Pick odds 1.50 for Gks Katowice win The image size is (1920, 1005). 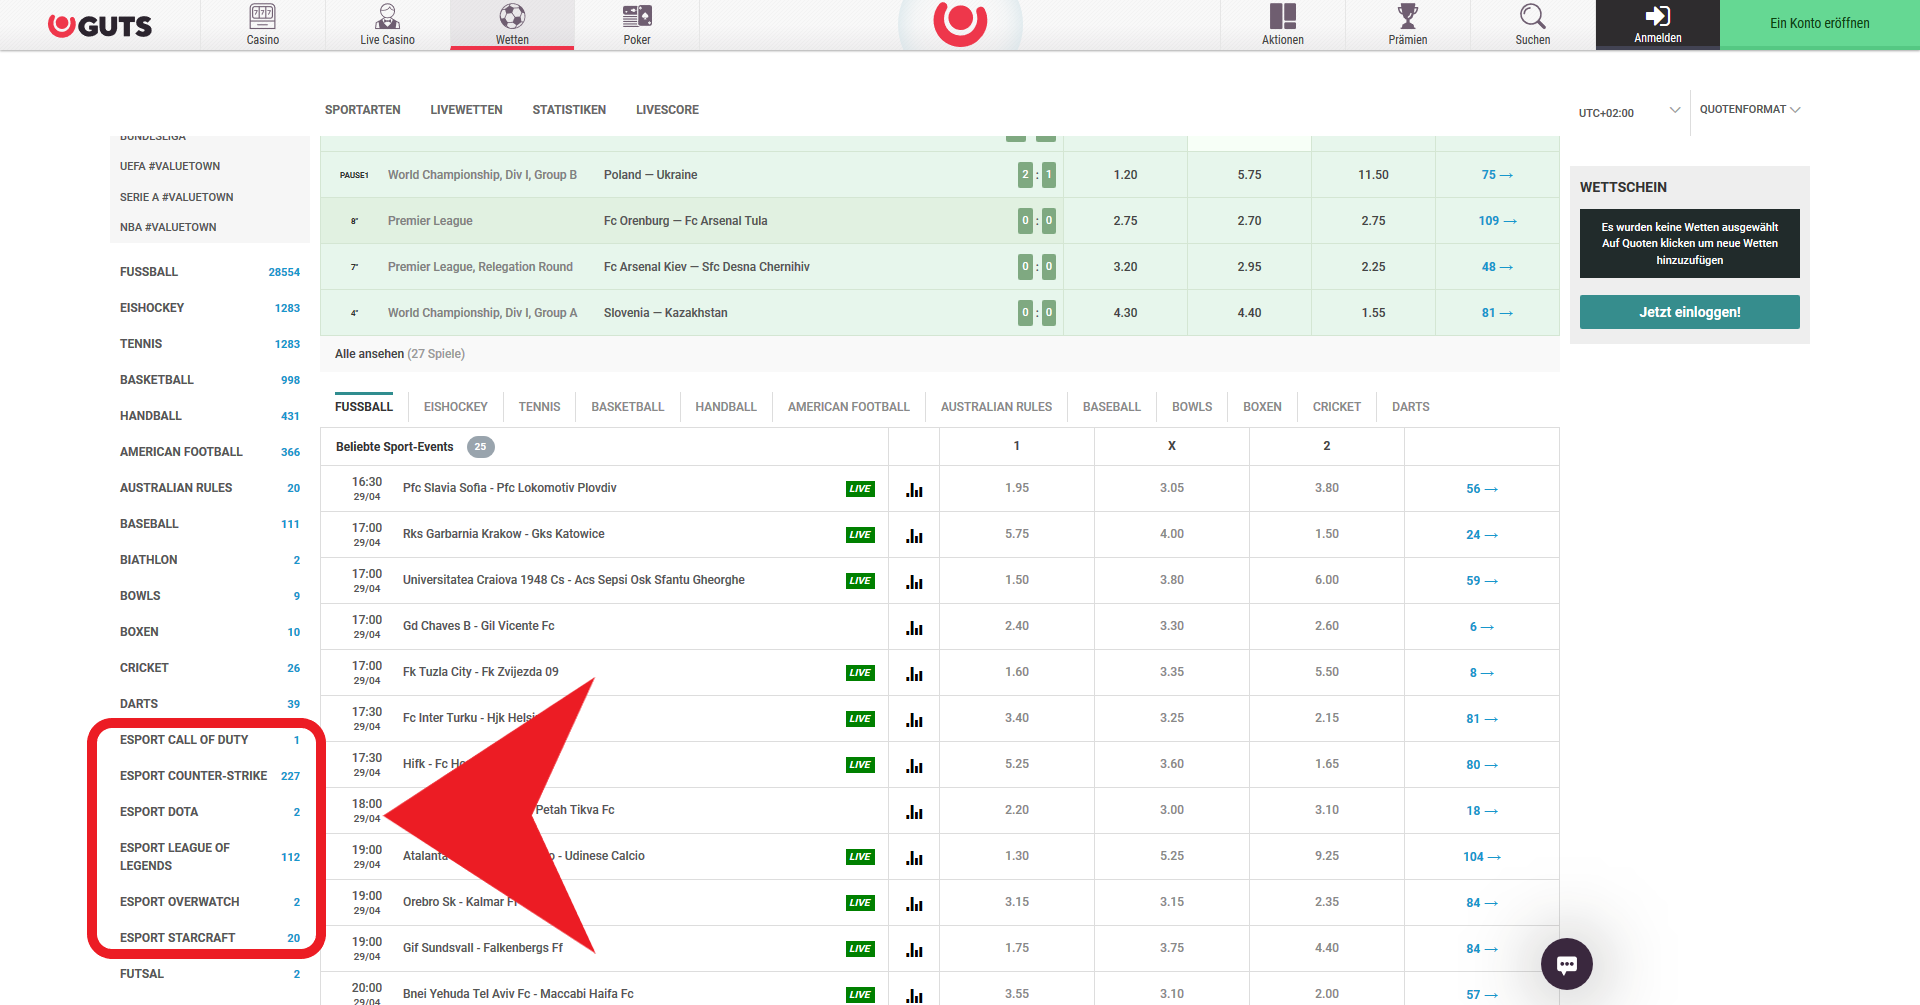(x=1327, y=535)
